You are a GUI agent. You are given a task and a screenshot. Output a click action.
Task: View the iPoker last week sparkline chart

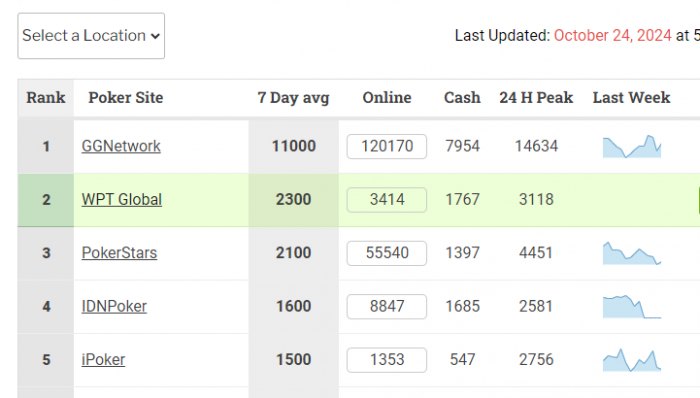[632, 360]
